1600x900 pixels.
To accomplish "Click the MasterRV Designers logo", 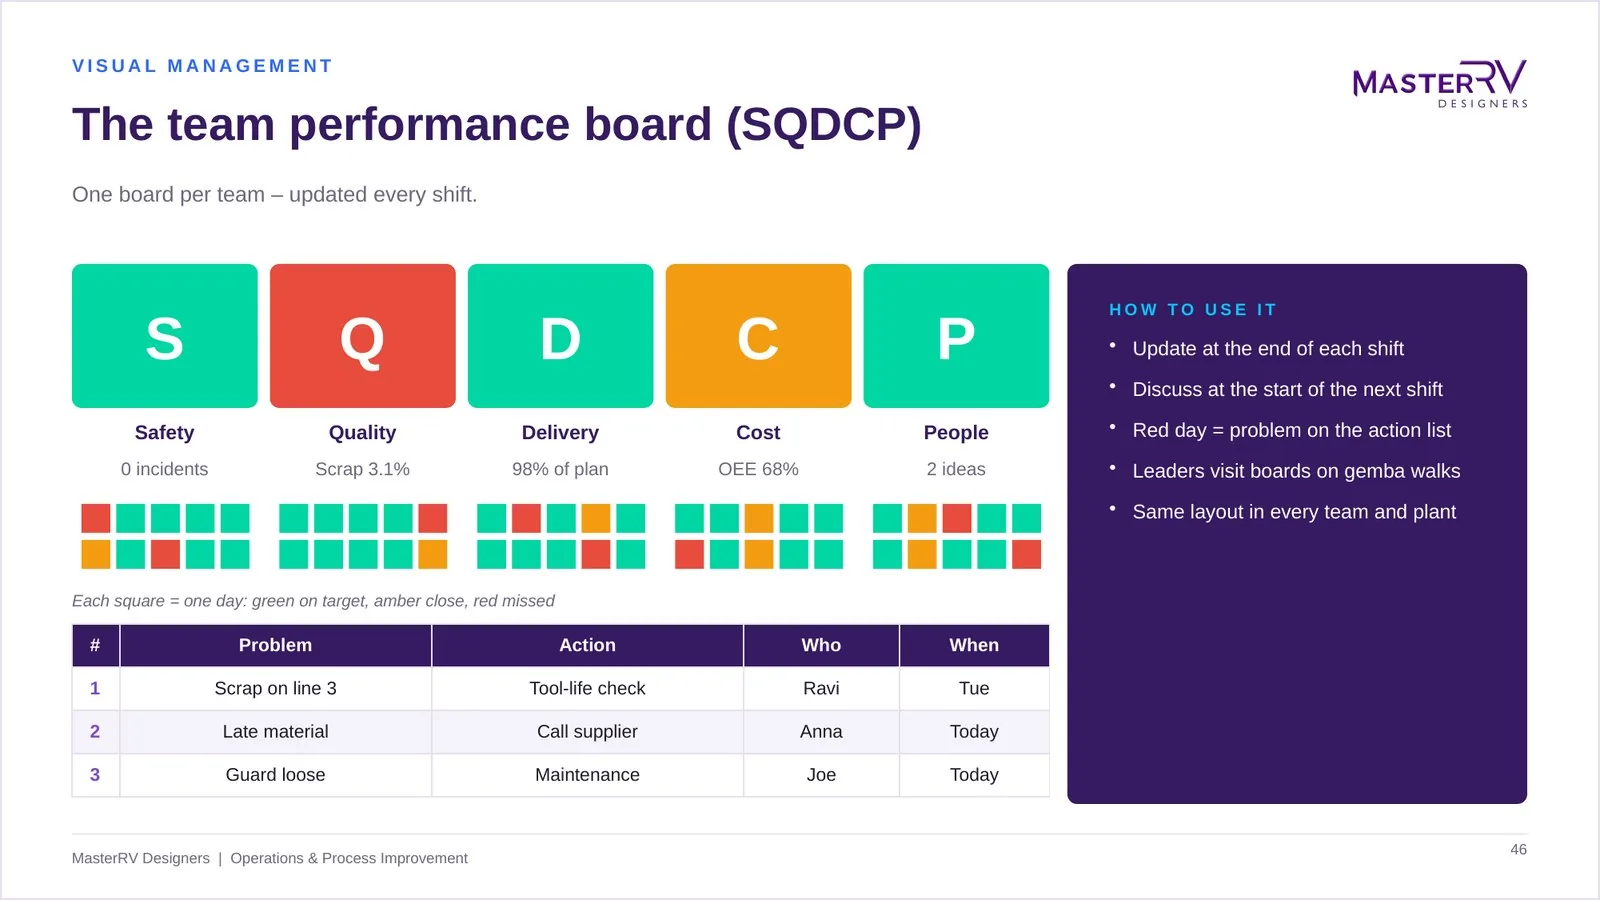I will 1440,84.
